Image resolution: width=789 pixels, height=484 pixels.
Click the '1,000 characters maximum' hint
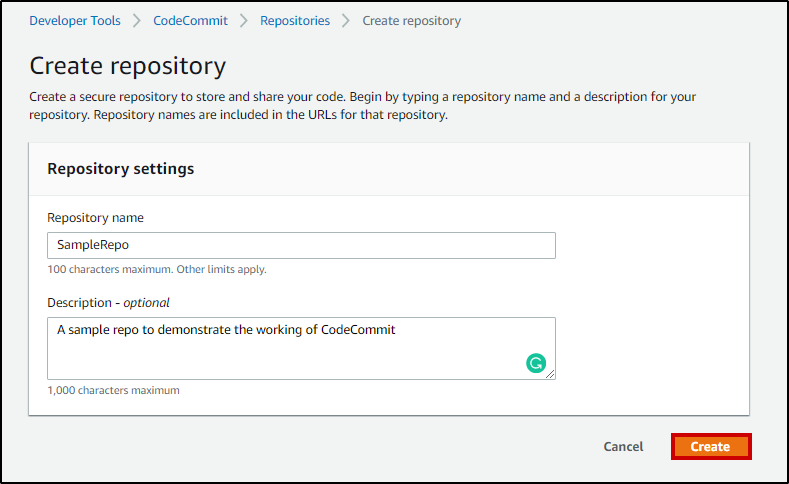click(113, 390)
